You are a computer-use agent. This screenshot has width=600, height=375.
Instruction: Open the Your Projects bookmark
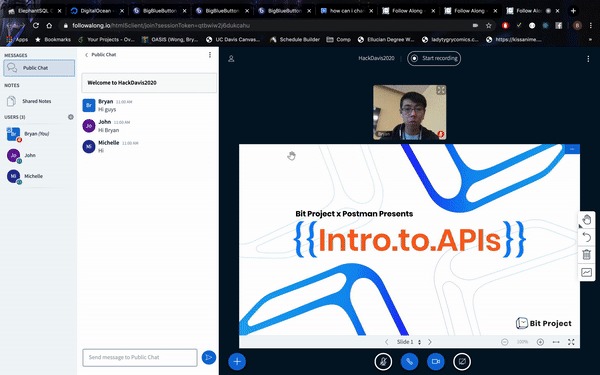(106, 39)
